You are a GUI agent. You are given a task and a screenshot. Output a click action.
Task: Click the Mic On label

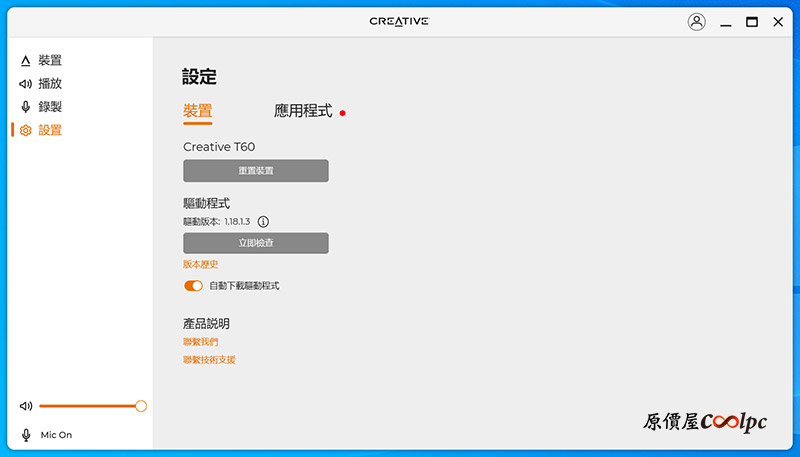(56, 435)
